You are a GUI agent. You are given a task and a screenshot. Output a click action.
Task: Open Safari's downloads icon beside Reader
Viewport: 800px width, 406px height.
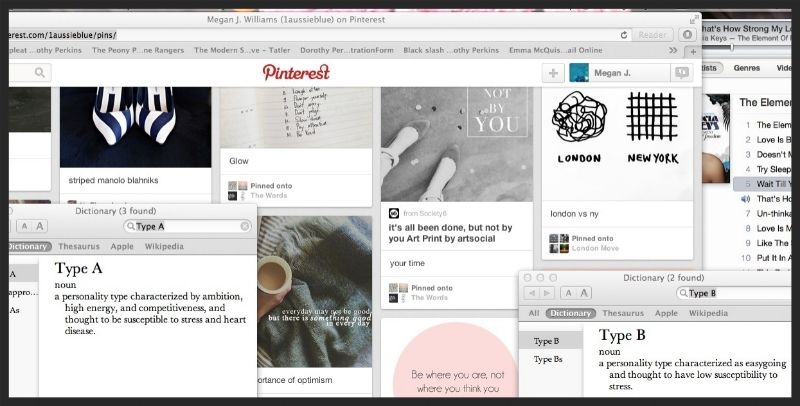pos(687,35)
